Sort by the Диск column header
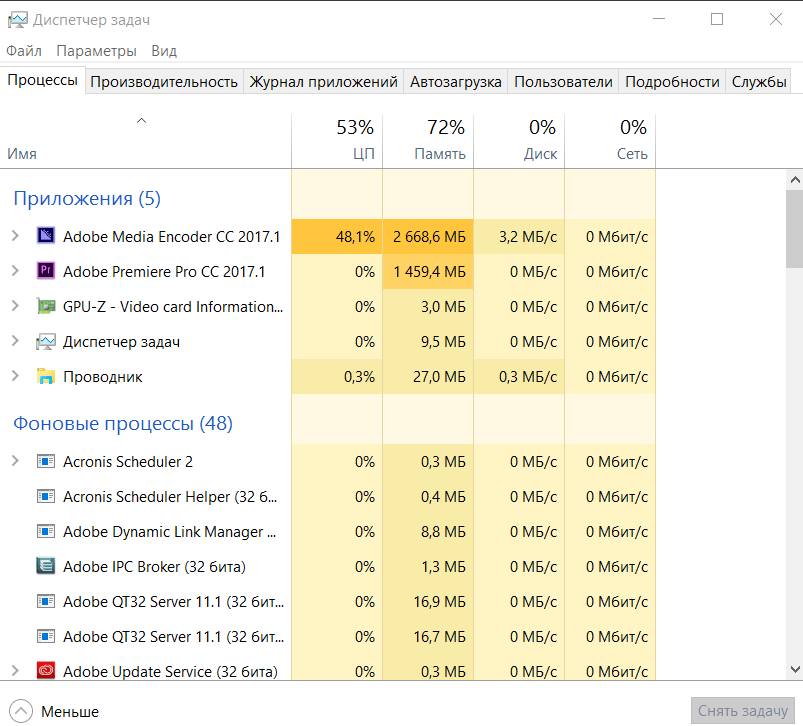Screen dimensions: 803x726 (519, 141)
